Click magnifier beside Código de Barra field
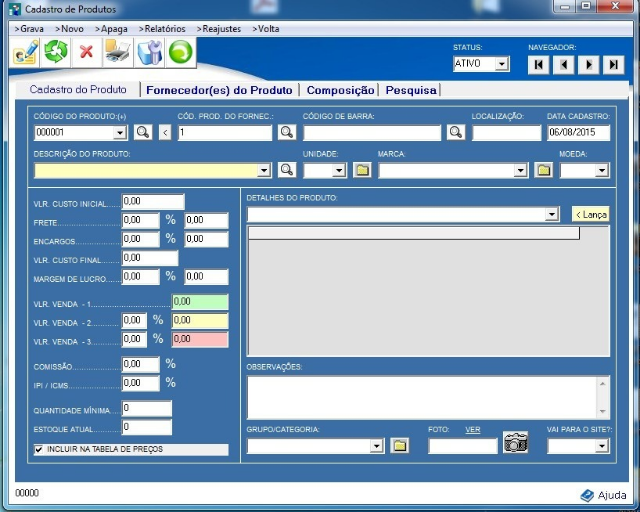 (456, 132)
